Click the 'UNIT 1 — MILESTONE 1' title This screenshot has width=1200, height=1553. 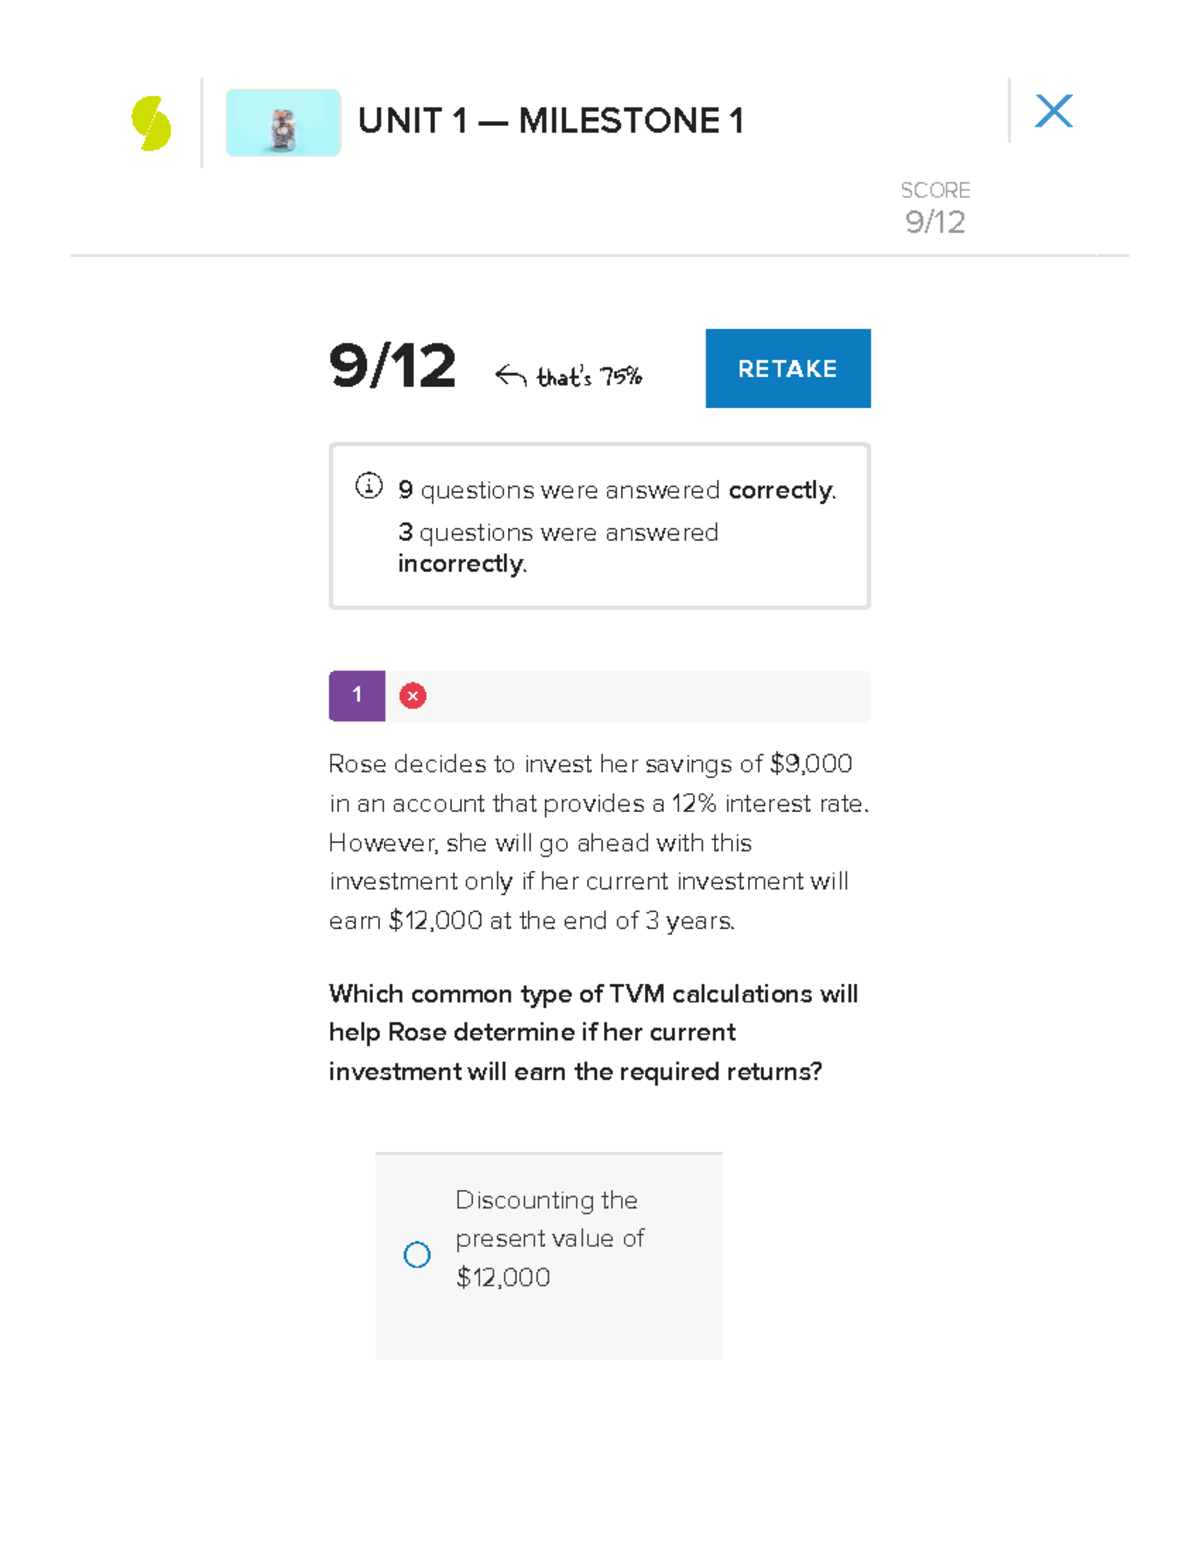(550, 121)
